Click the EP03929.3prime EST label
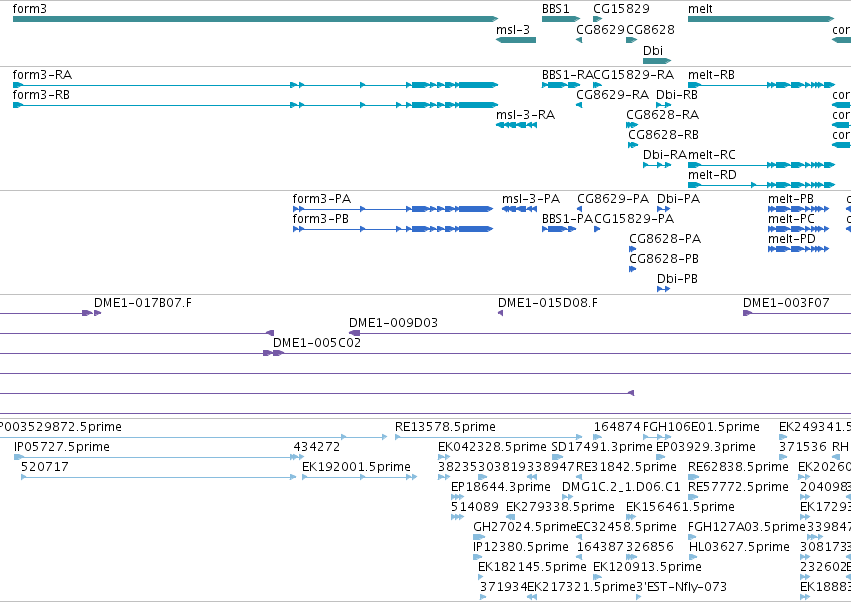851x602 pixels. [706, 447]
